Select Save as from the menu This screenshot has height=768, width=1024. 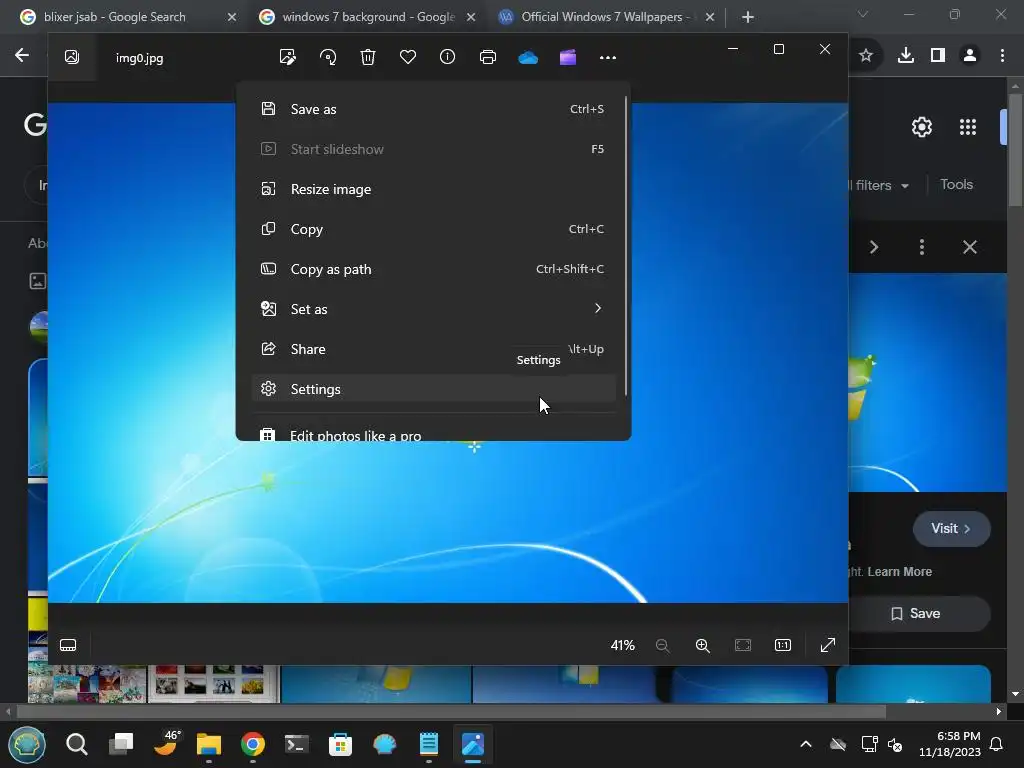433,109
